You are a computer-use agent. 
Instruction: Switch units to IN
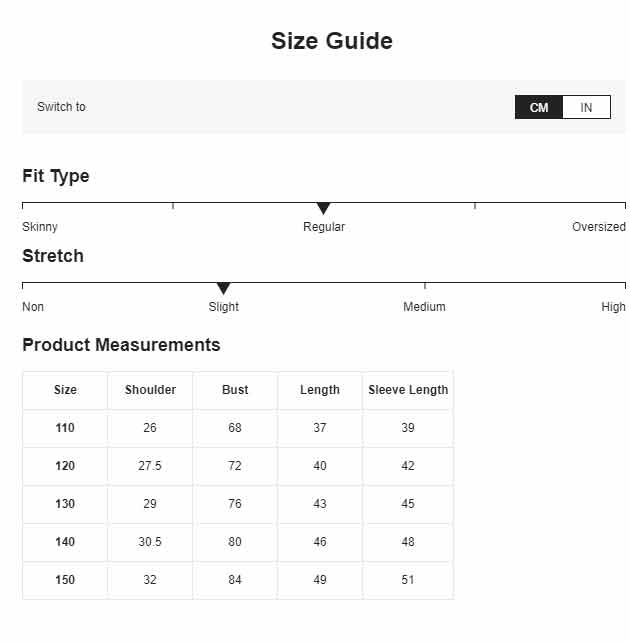coord(587,107)
